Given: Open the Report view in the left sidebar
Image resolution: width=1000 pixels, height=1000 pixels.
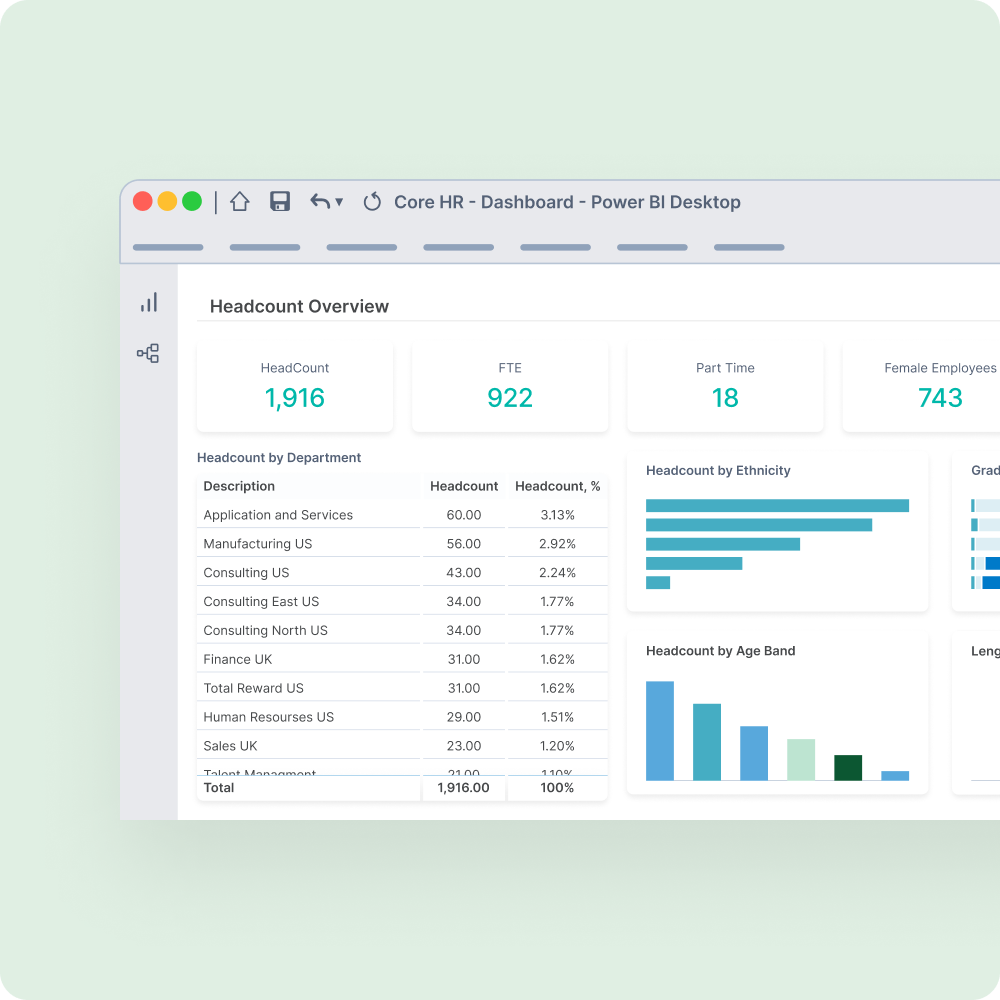Looking at the screenshot, I should (x=148, y=302).
